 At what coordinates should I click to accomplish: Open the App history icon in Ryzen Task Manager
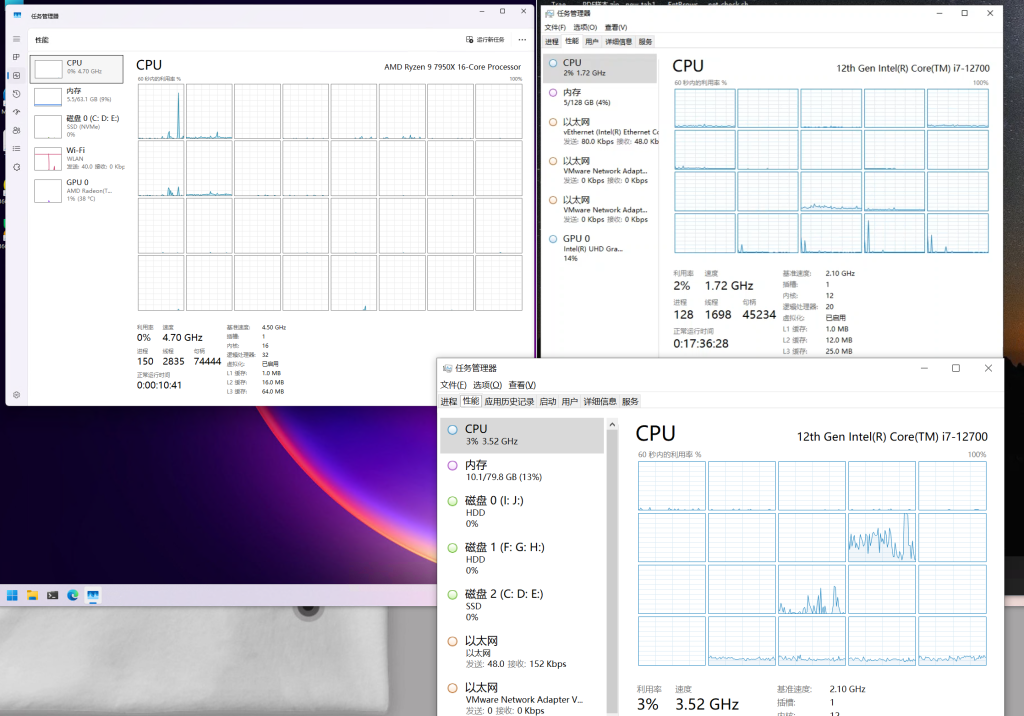click(x=16, y=94)
